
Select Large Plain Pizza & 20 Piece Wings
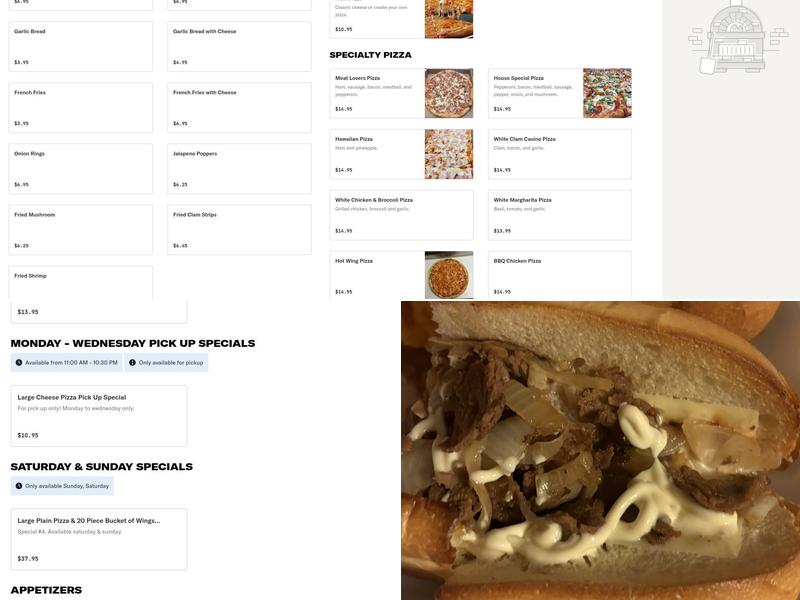[x=99, y=539]
